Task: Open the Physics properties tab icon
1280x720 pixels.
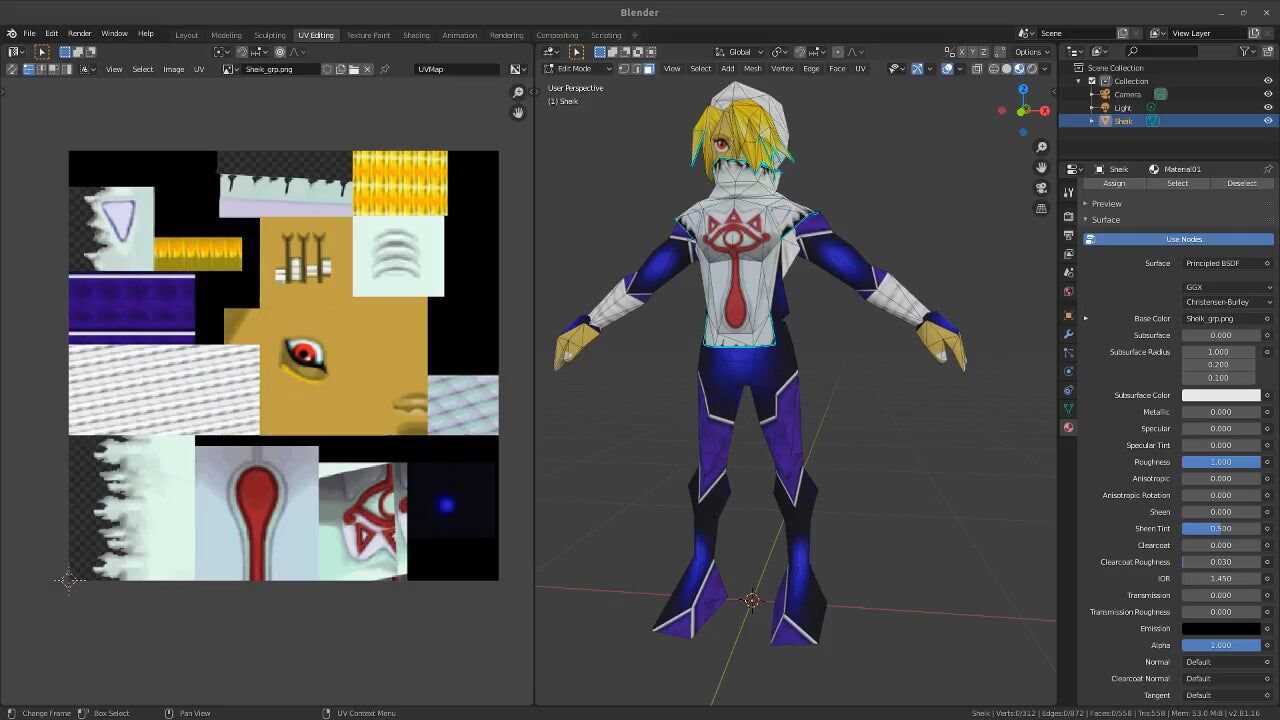Action: (x=1069, y=371)
